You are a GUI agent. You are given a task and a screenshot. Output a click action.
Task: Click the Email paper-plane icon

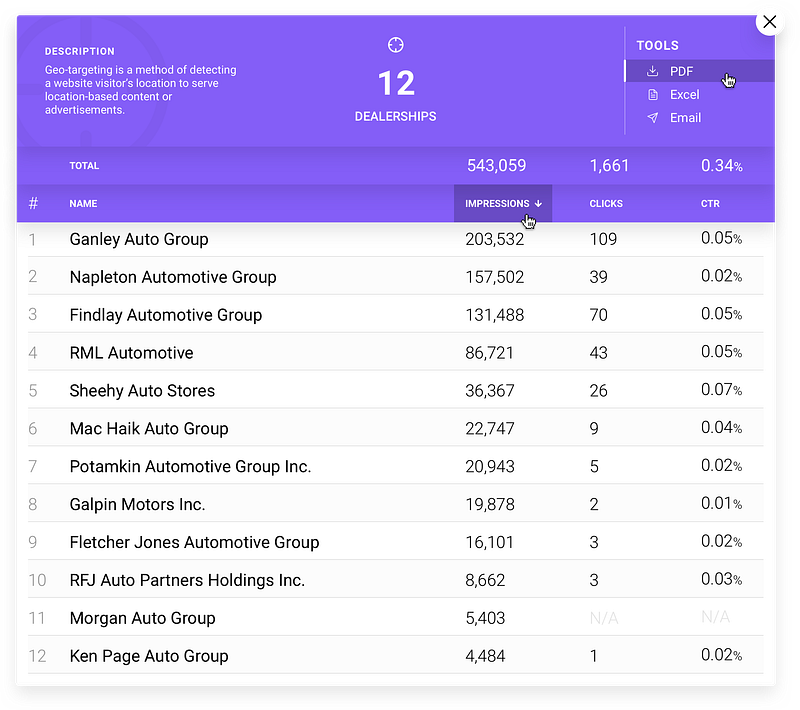652,118
